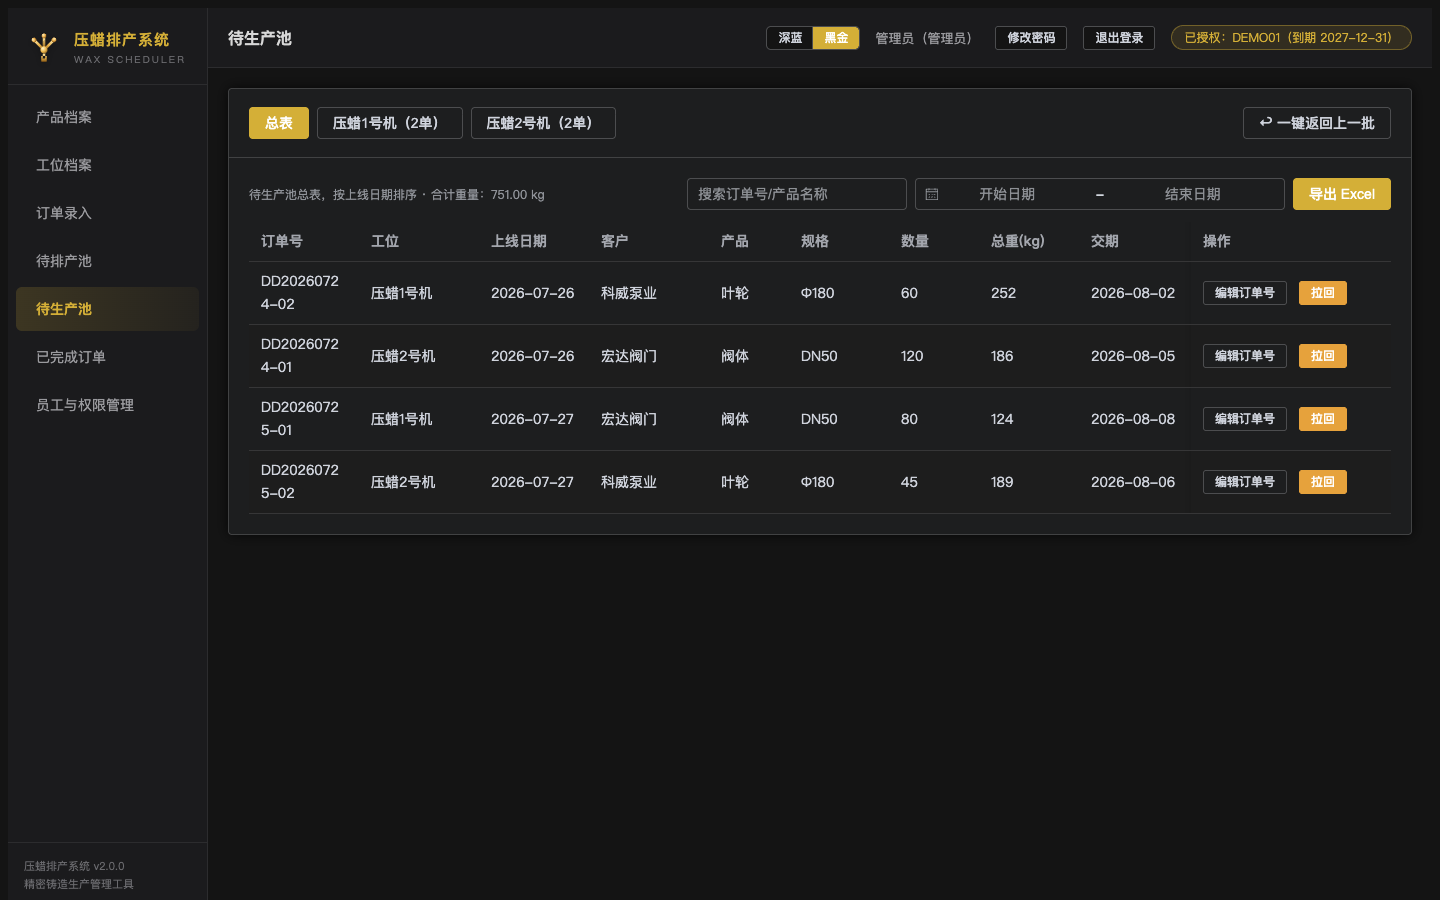Click quantity cell 45
This screenshot has height=900, width=1440.
[x=909, y=482]
